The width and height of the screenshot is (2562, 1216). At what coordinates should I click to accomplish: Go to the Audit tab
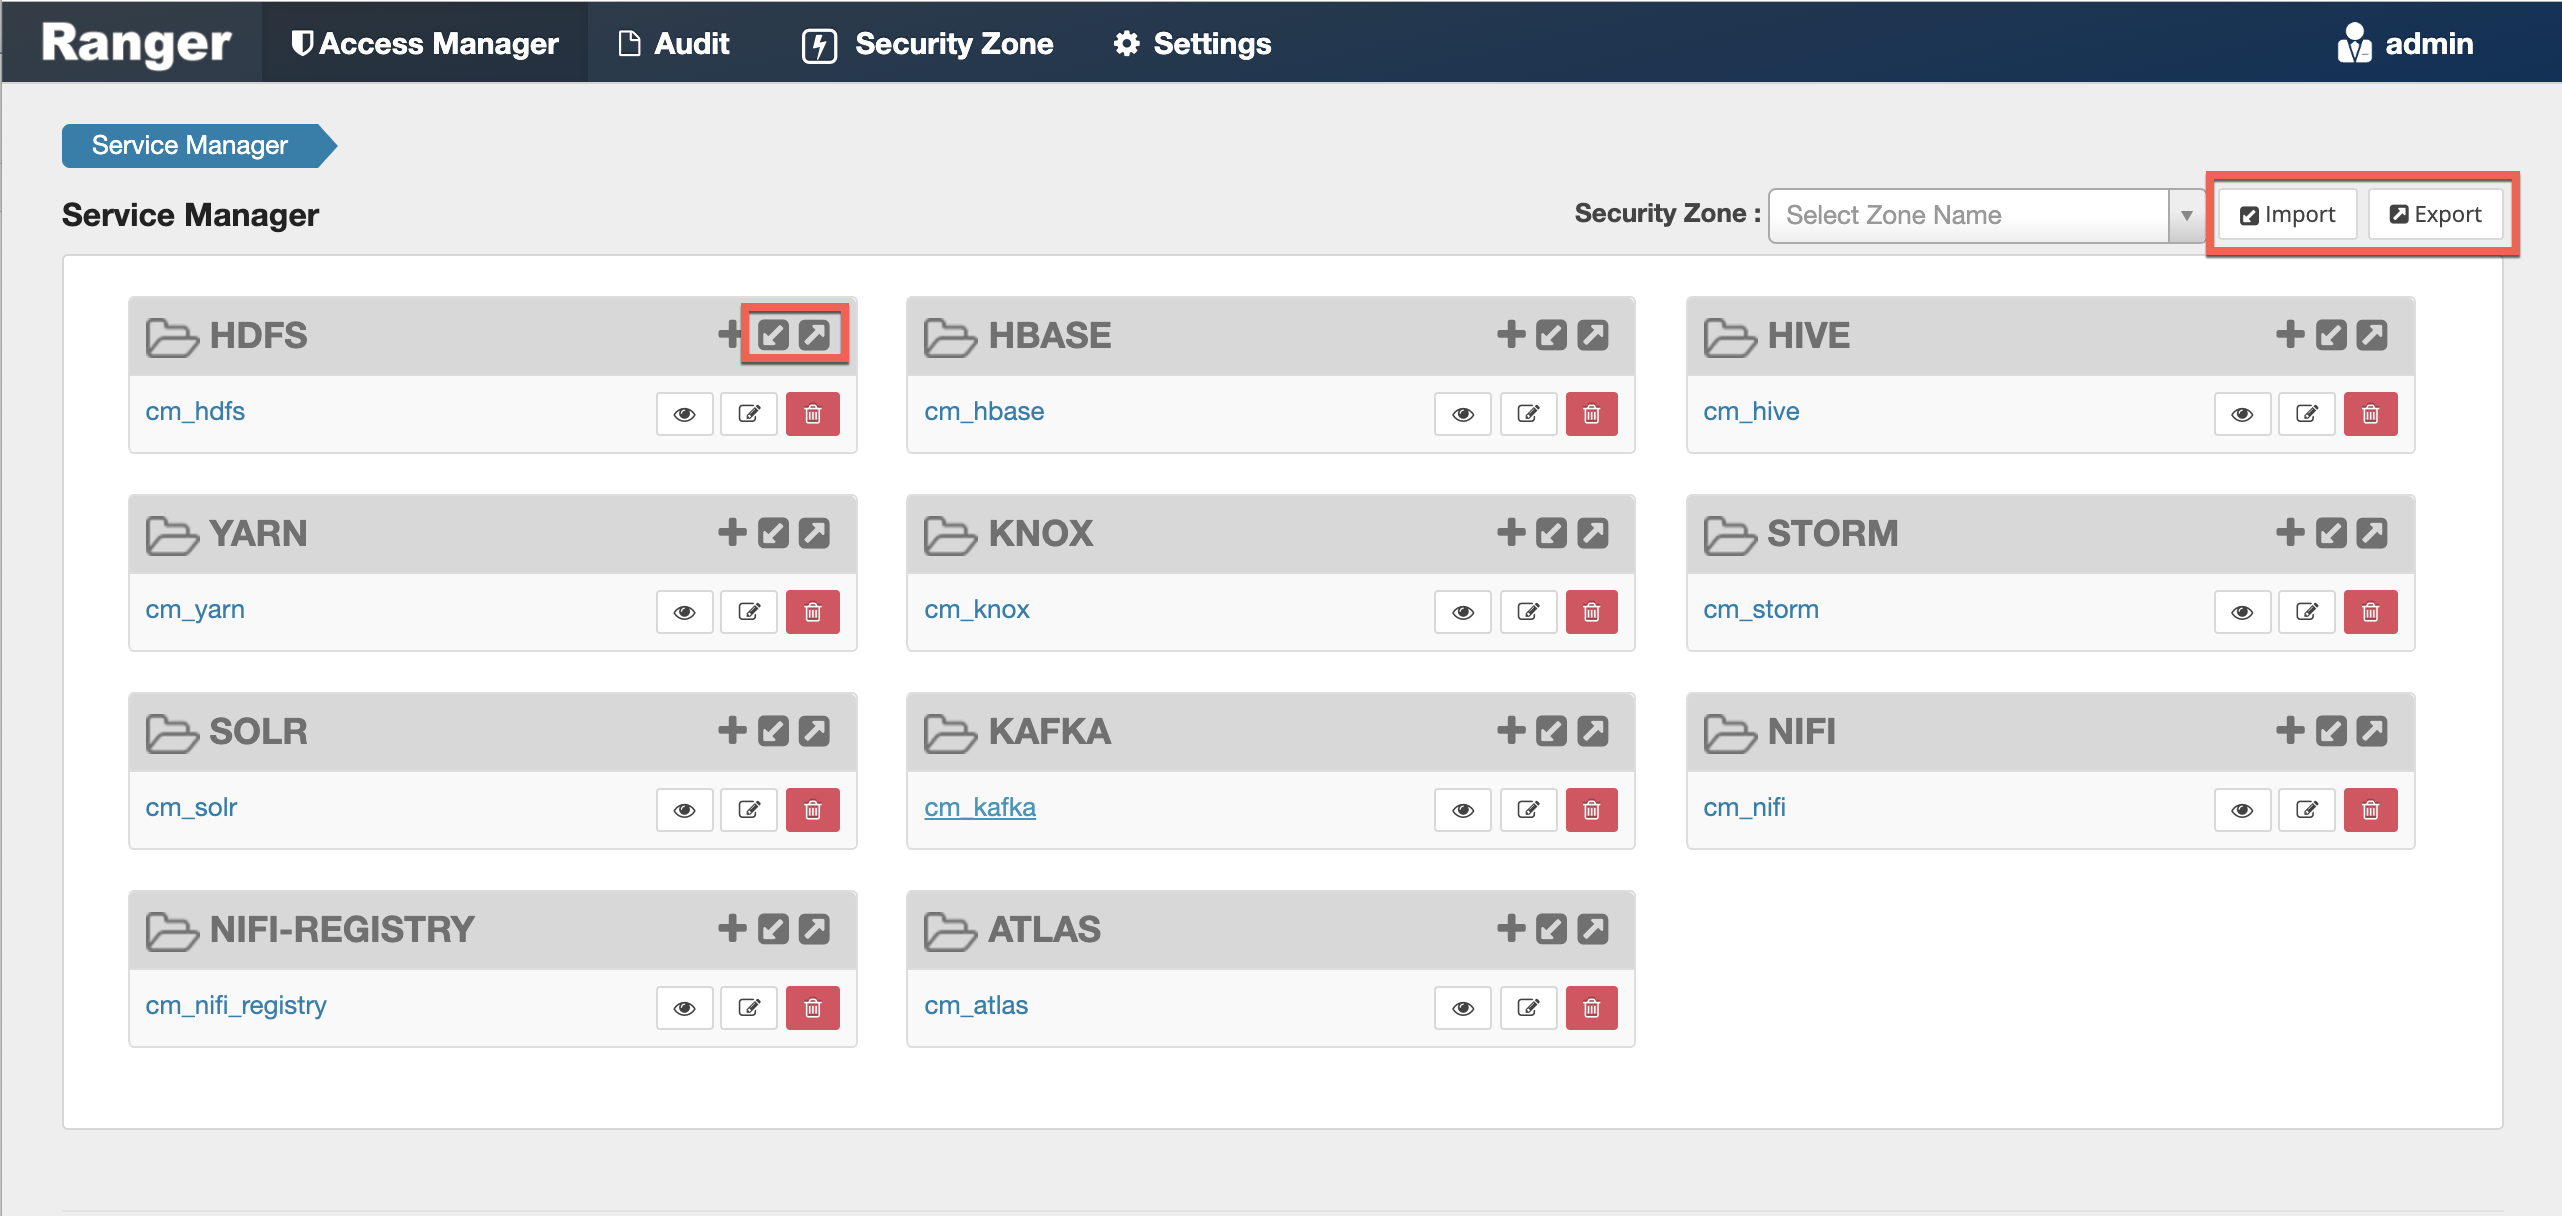(674, 43)
